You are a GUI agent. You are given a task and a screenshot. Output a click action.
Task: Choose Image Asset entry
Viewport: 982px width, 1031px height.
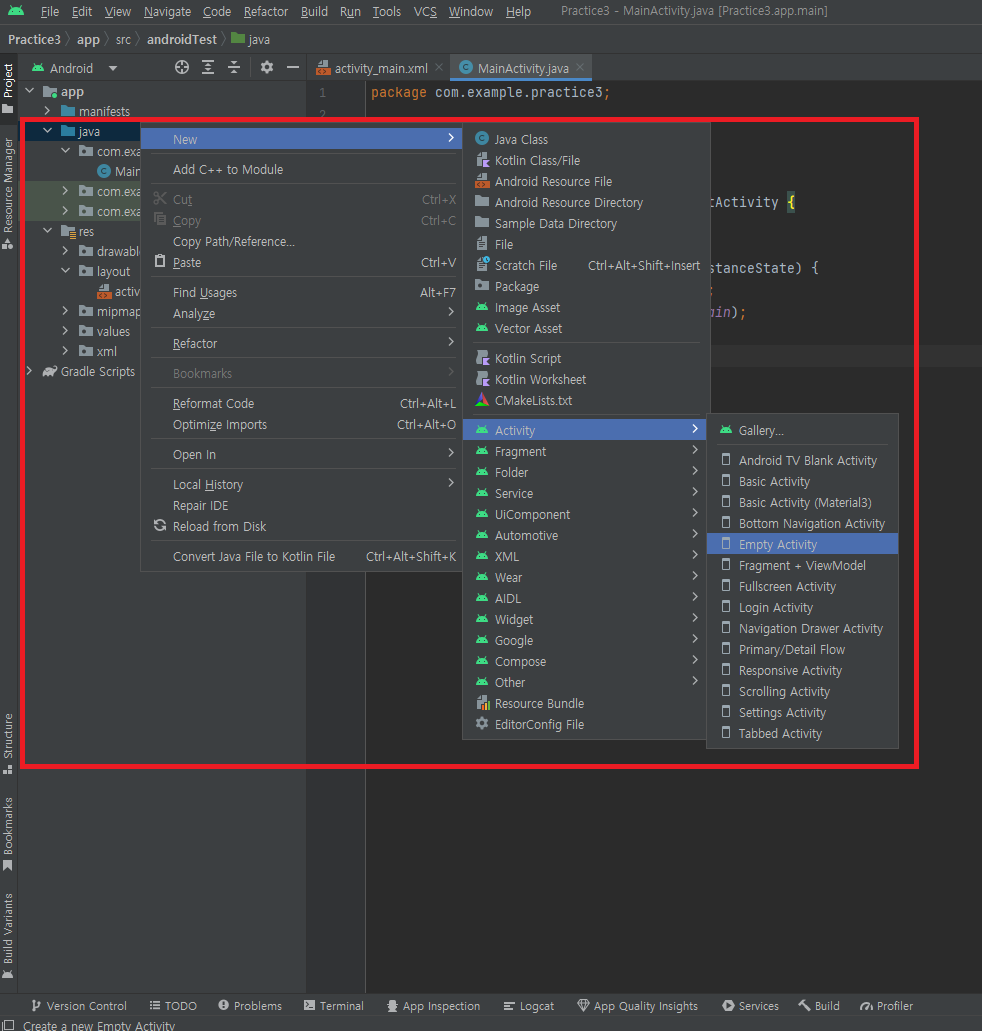tap(586, 308)
